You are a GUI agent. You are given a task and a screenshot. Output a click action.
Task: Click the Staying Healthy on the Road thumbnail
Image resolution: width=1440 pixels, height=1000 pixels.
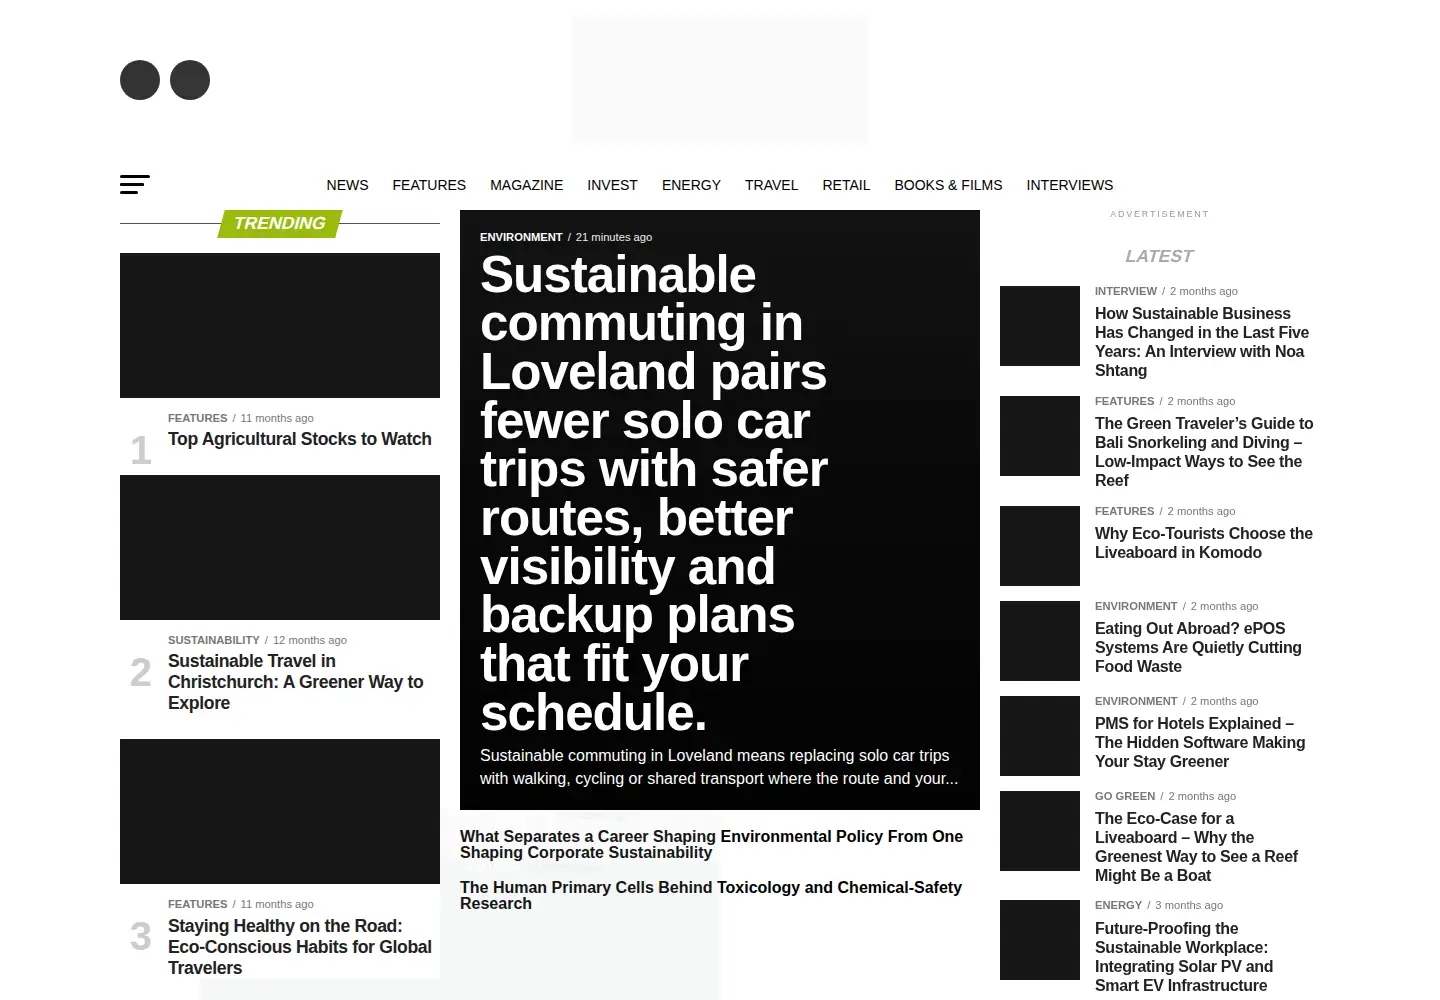pyautogui.click(x=280, y=811)
